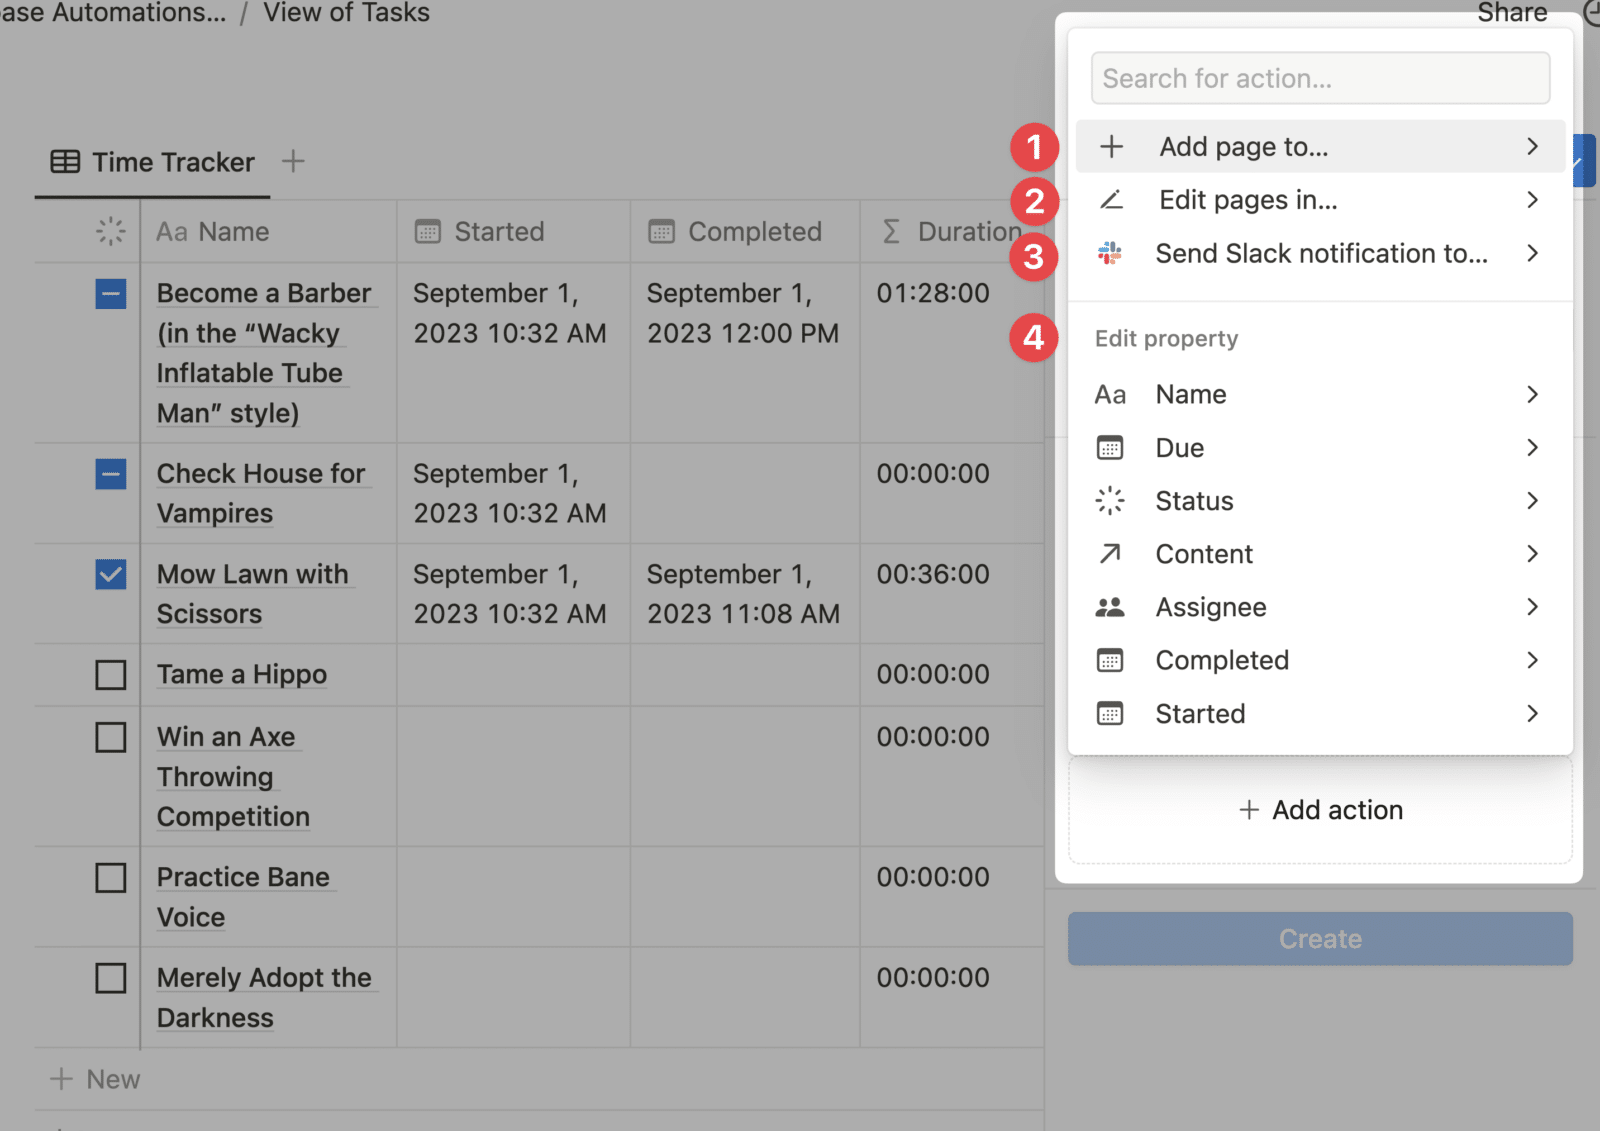The image size is (1600, 1131).
Task: Click the Slack icon beside the notification action
Action: point(1111,254)
